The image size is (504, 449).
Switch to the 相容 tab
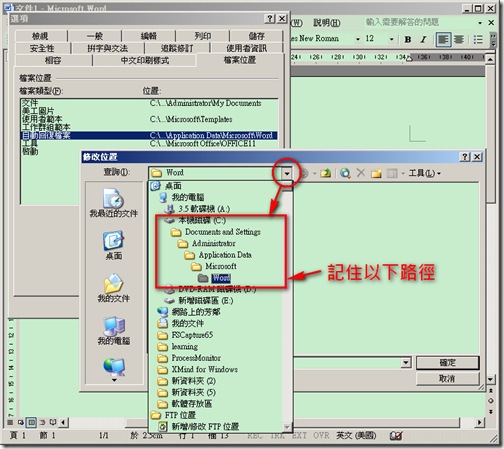click(x=53, y=60)
